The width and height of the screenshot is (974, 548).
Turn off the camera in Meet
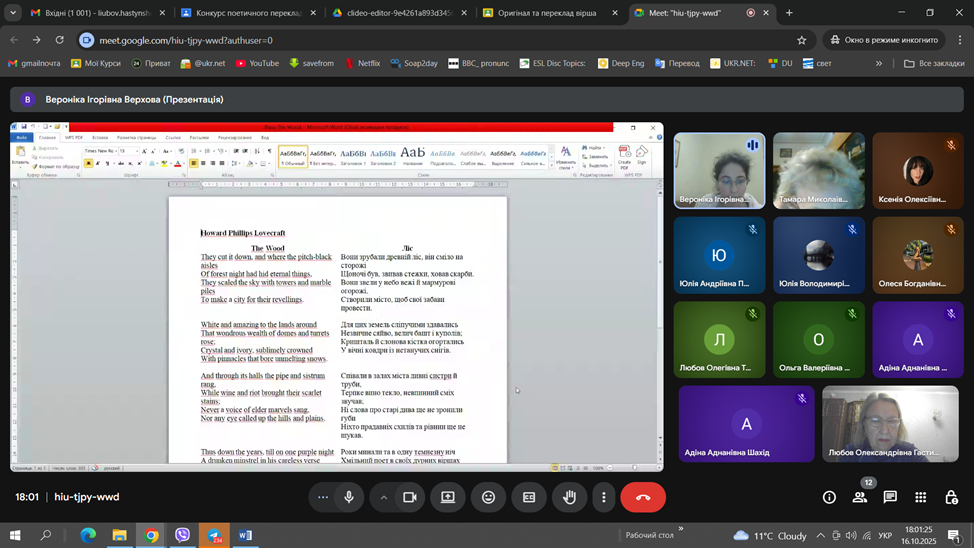tap(409, 497)
